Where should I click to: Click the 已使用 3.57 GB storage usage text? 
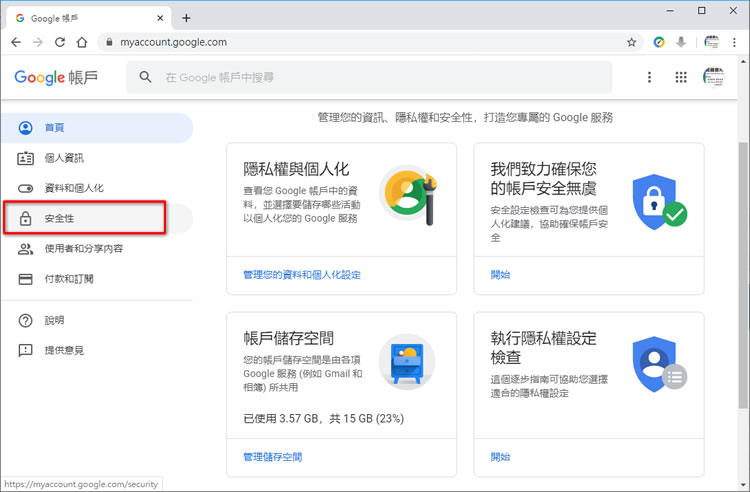pos(324,419)
